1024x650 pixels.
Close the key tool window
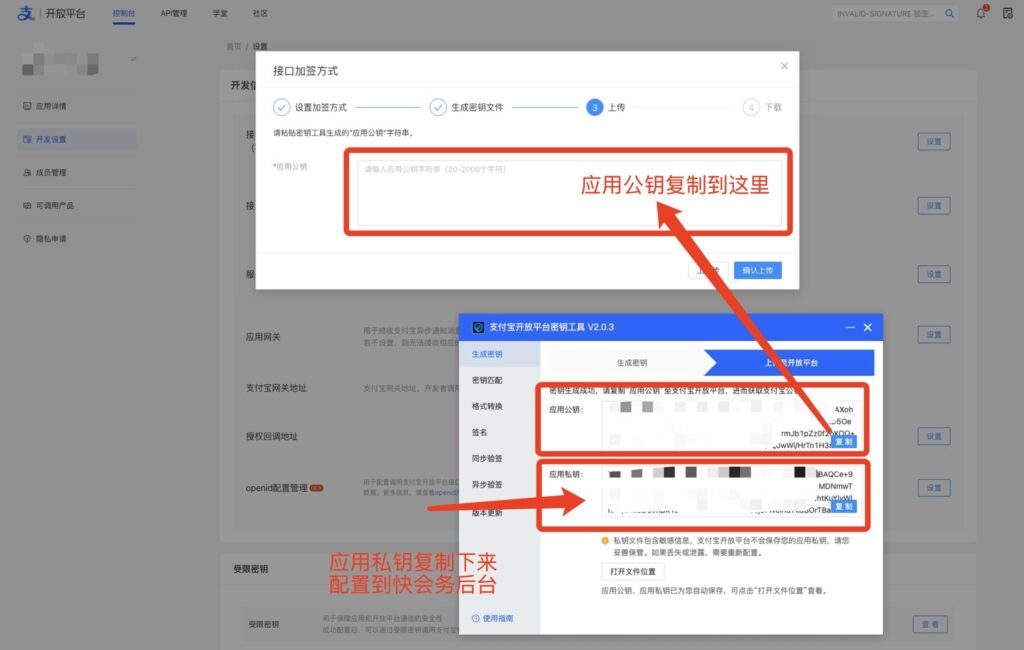(867, 327)
